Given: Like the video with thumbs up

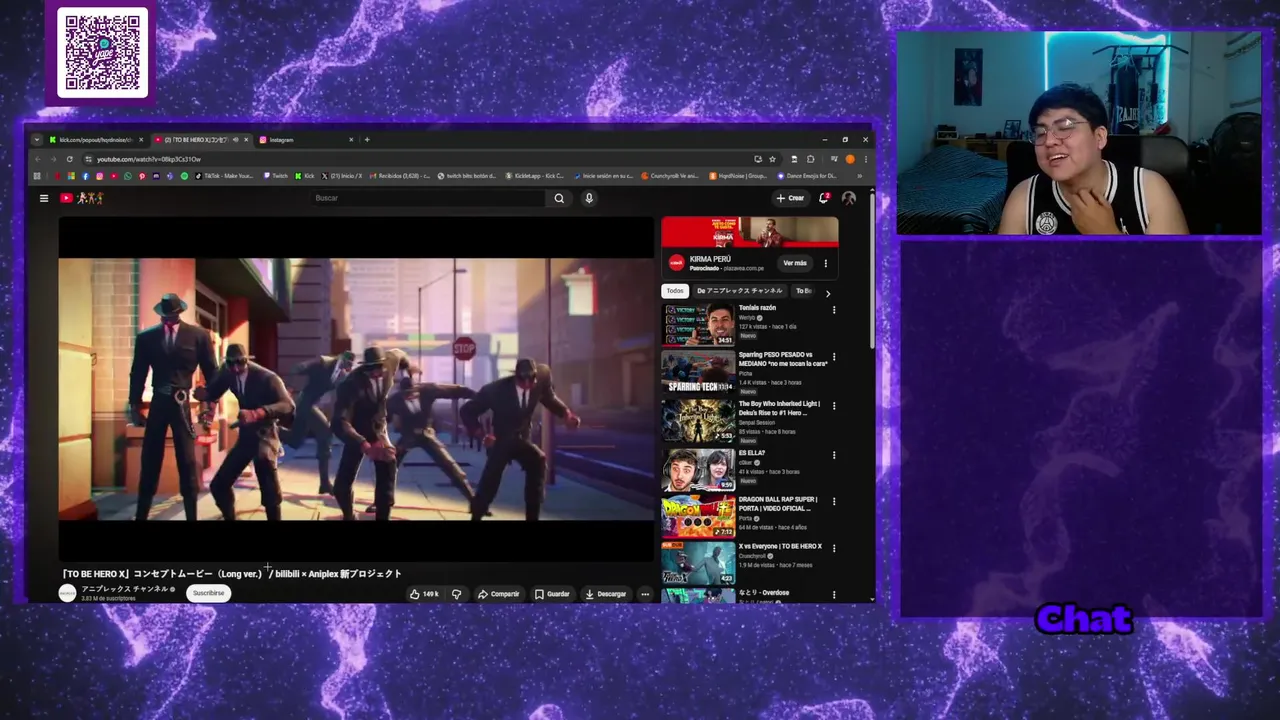Looking at the screenshot, I should pyautogui.click(x=415, y=594).
